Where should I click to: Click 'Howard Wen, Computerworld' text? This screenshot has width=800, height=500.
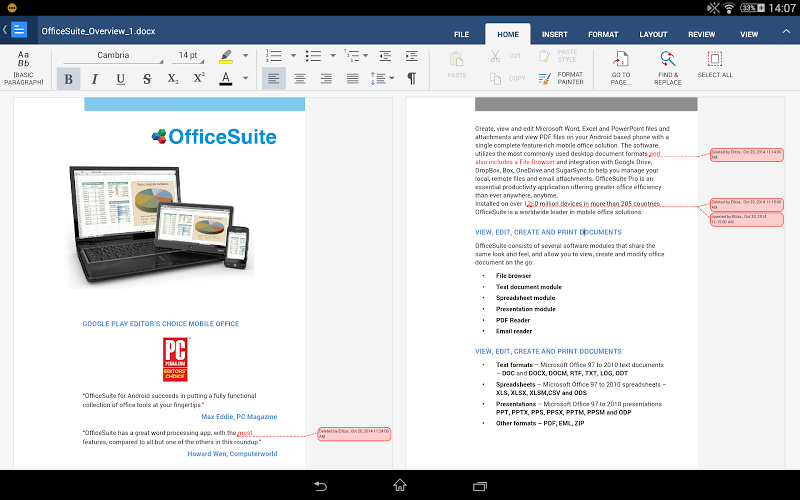[x=232, y=454]
